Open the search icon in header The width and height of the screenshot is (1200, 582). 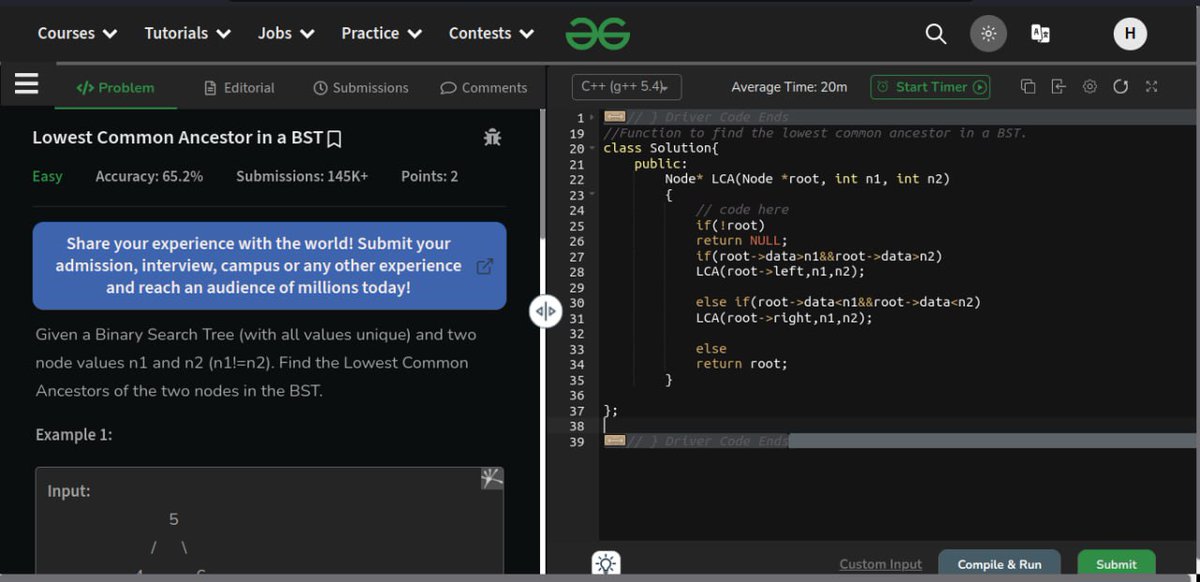coord(936,34)
